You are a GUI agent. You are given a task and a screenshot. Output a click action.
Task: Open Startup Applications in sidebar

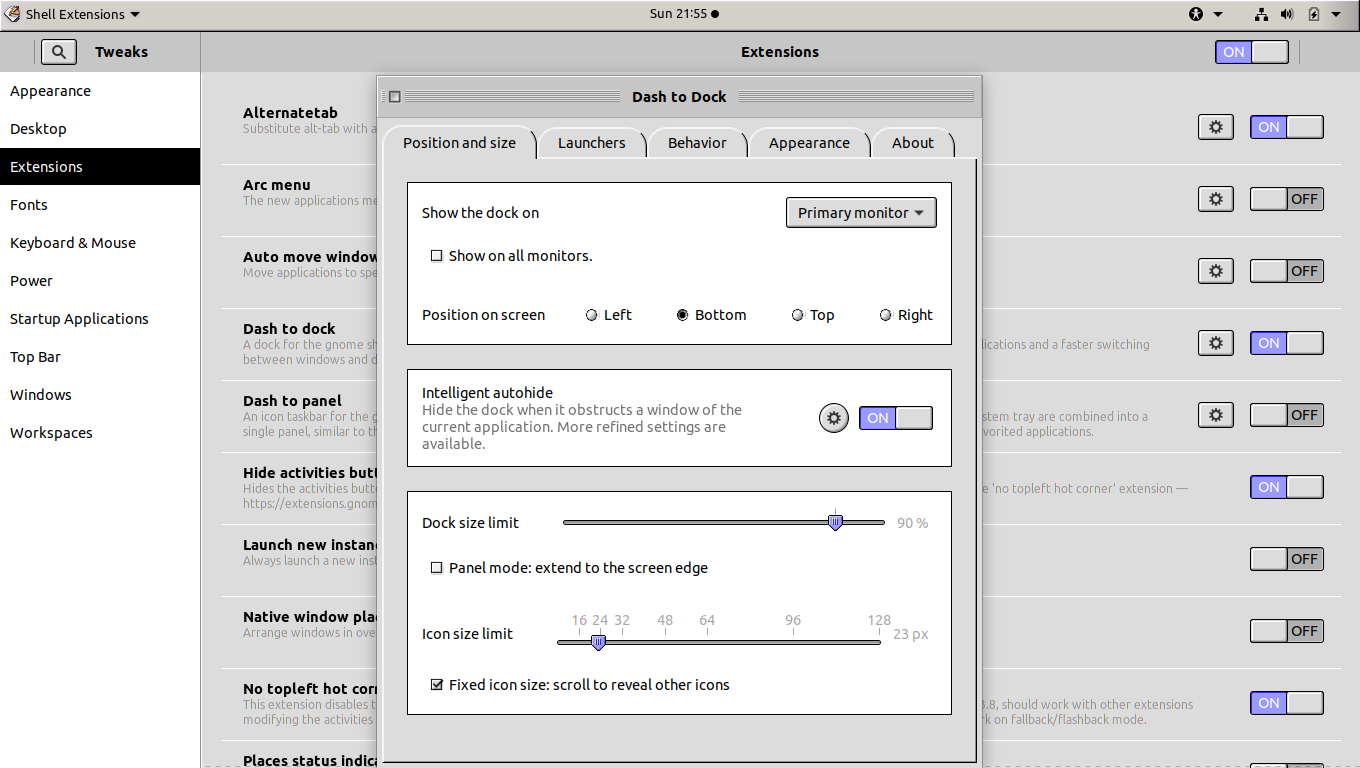click(x=100, y=319)
